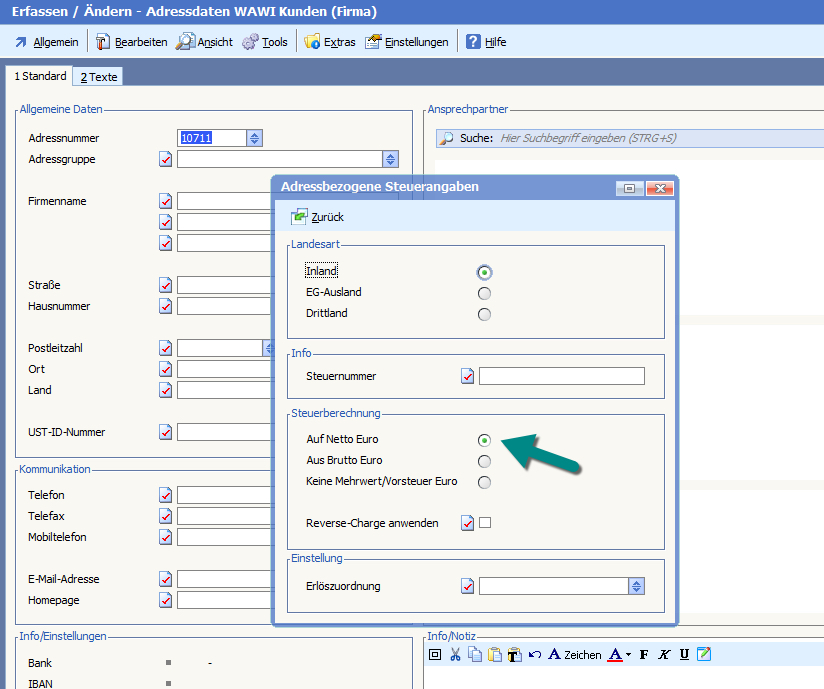Click the cut scissors icon in Info/Notiz
The width and height of the screenshot is (824, 689).
point(455,655)
